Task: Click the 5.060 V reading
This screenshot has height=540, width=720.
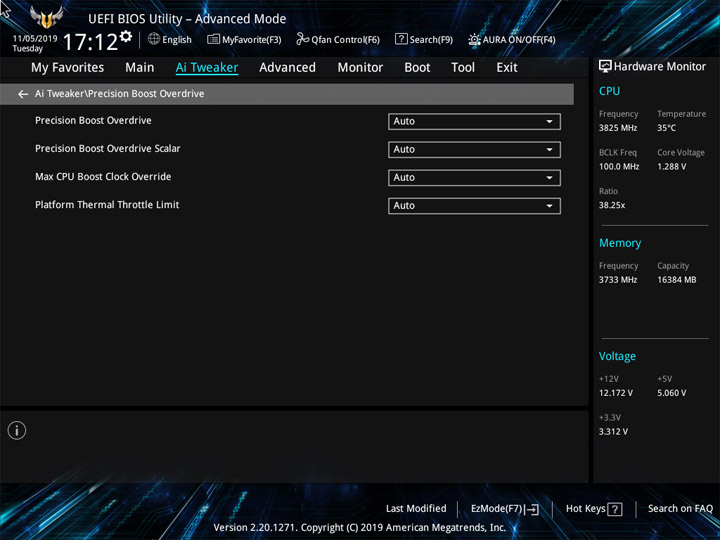Action: [671, 393]
